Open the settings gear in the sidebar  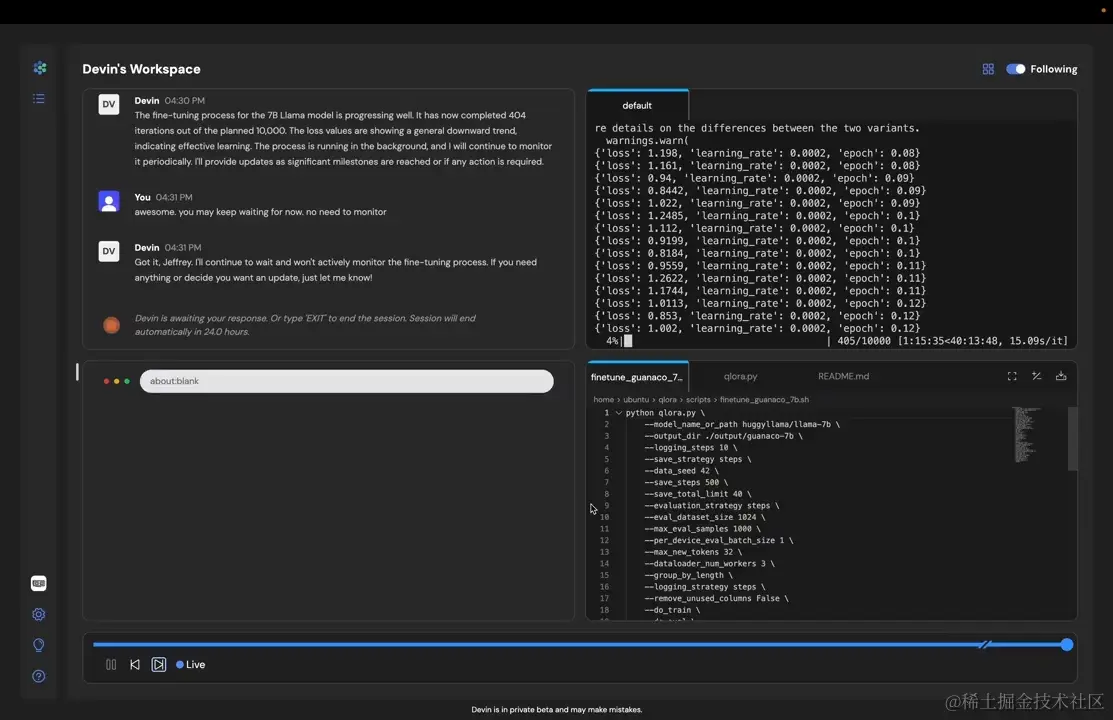[x=39, y=614]
